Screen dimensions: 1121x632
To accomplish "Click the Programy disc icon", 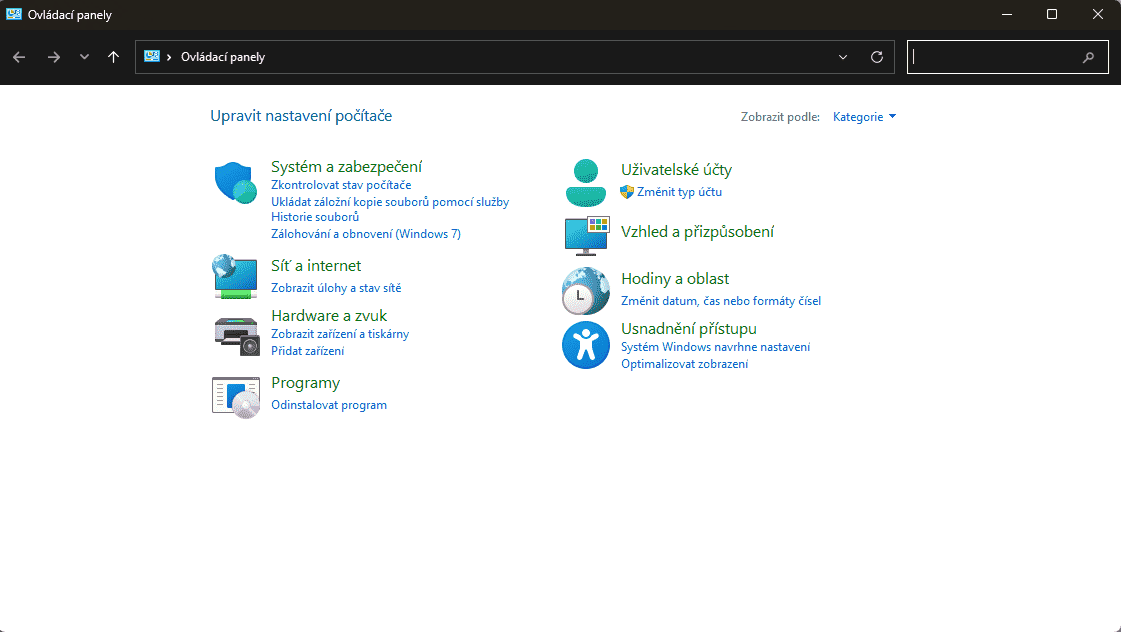I will [x=234, y=396].
